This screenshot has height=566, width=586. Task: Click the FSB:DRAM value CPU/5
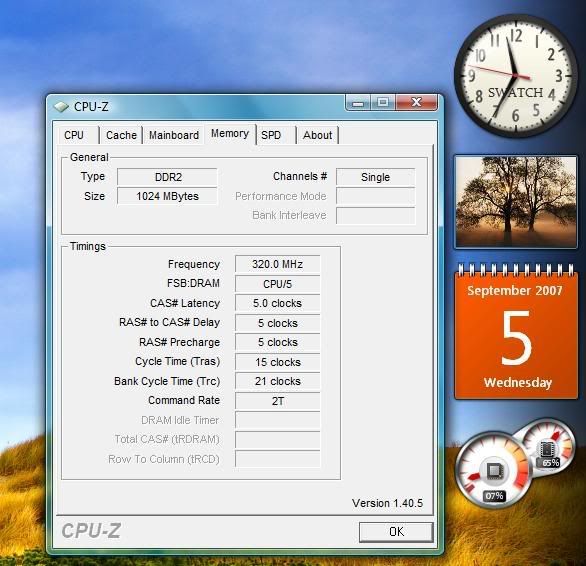pyautogui.click(x=277, y=284)
